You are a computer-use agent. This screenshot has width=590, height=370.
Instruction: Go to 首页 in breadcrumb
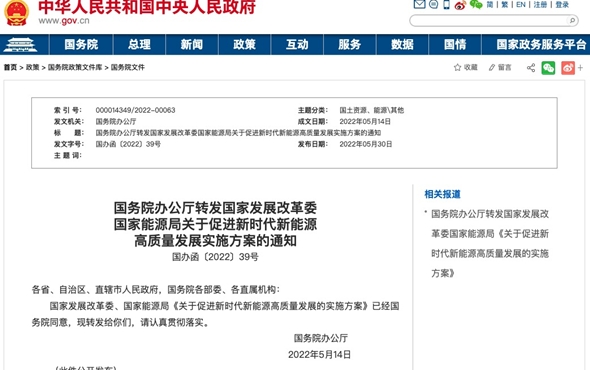(11, 67)
